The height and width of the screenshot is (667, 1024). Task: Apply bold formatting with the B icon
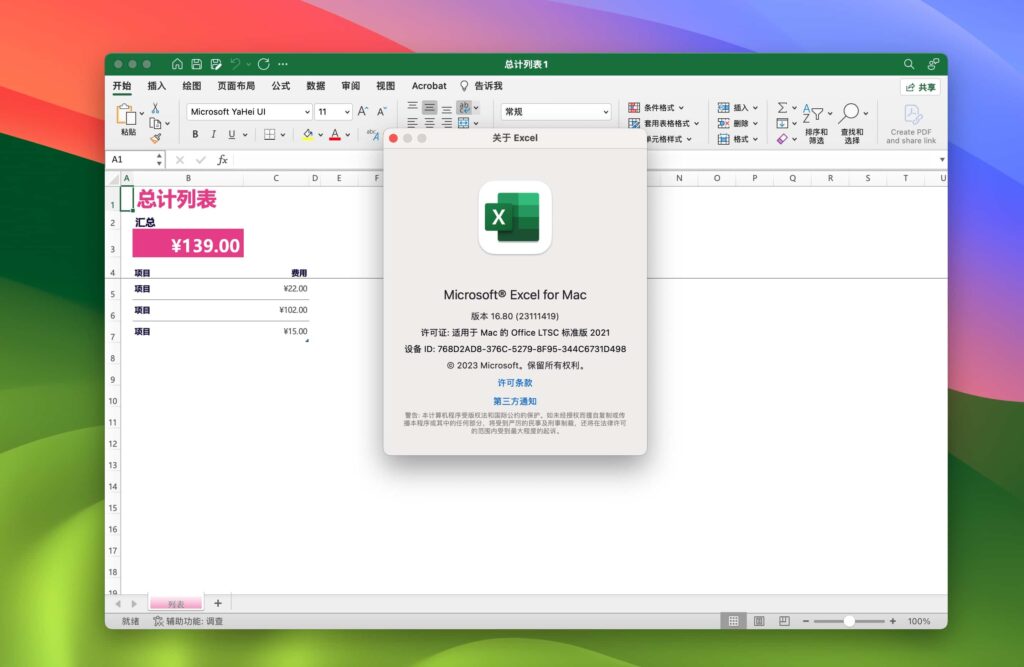196,134
